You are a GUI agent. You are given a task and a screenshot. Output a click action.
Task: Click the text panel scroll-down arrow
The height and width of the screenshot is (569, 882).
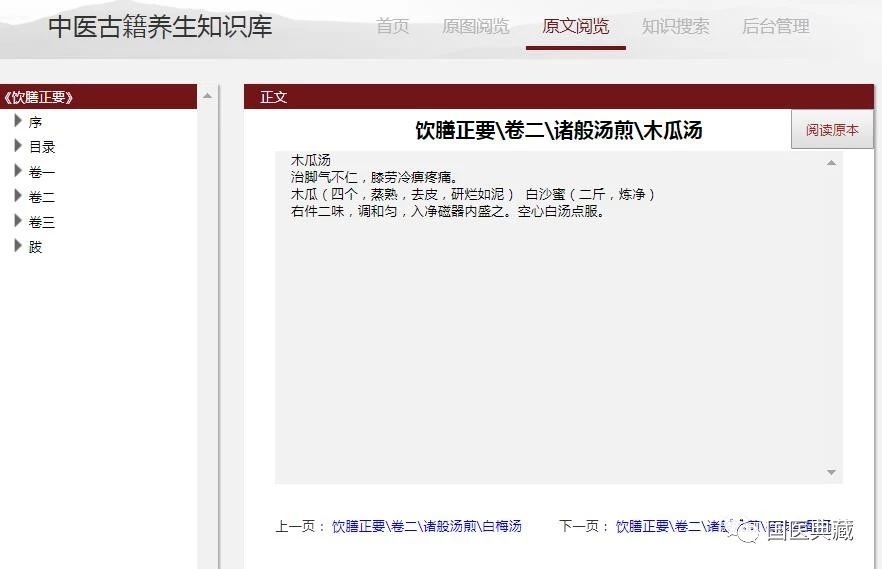(x=831, y=472)
